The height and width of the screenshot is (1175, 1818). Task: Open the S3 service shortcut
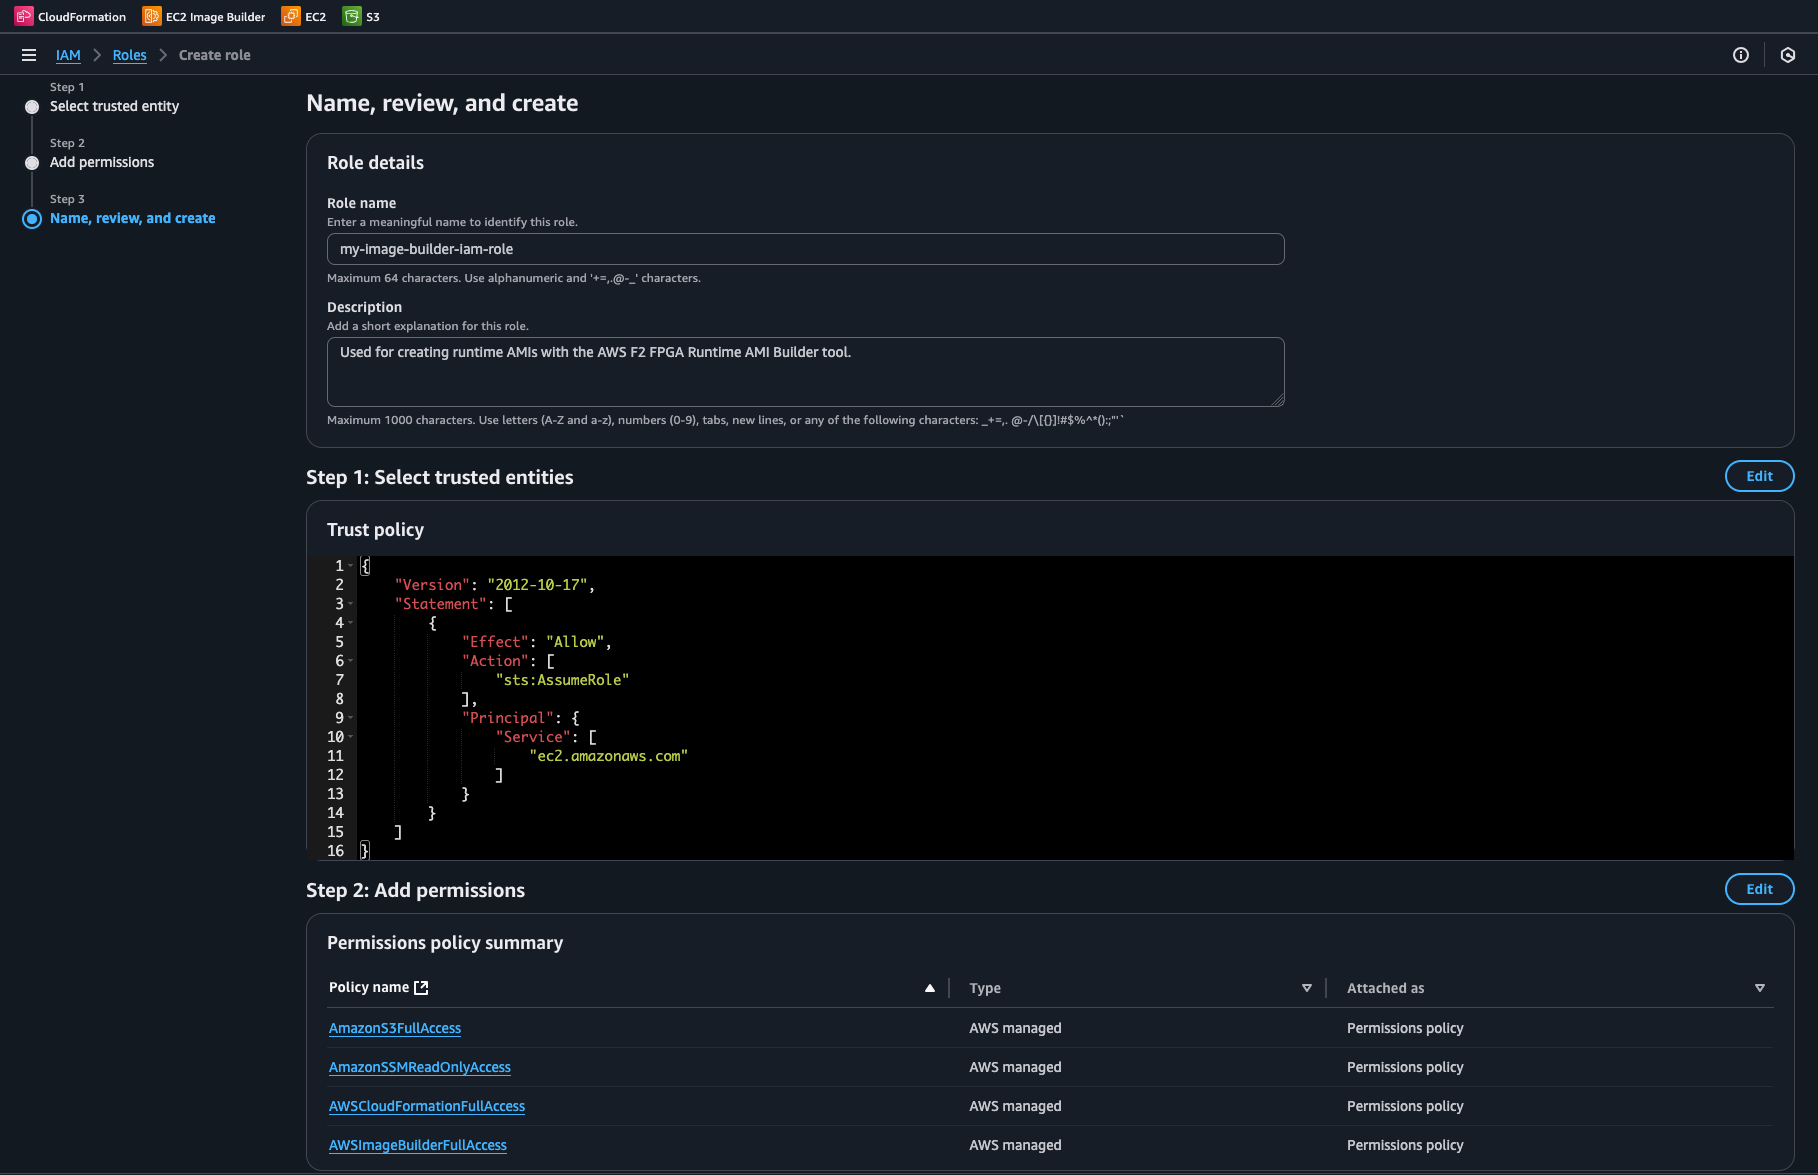coord(361,16)
